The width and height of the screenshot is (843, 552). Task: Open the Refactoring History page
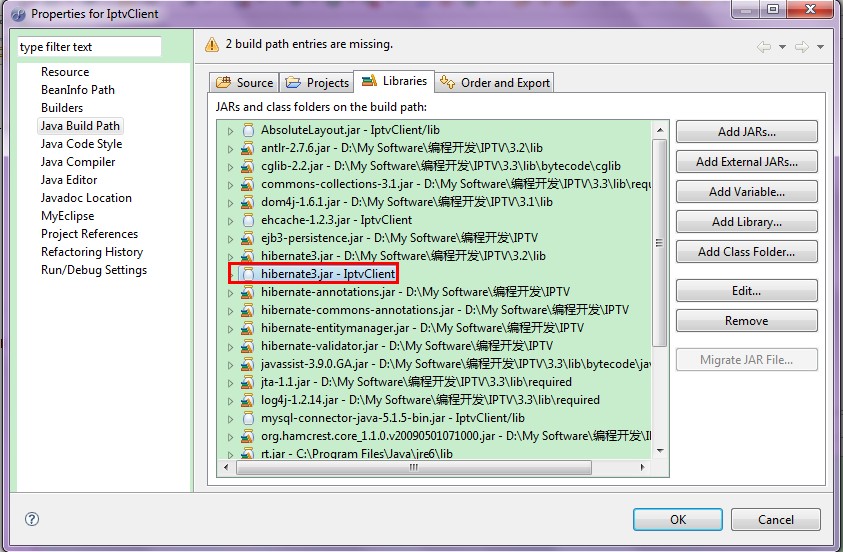click(92, 252)
